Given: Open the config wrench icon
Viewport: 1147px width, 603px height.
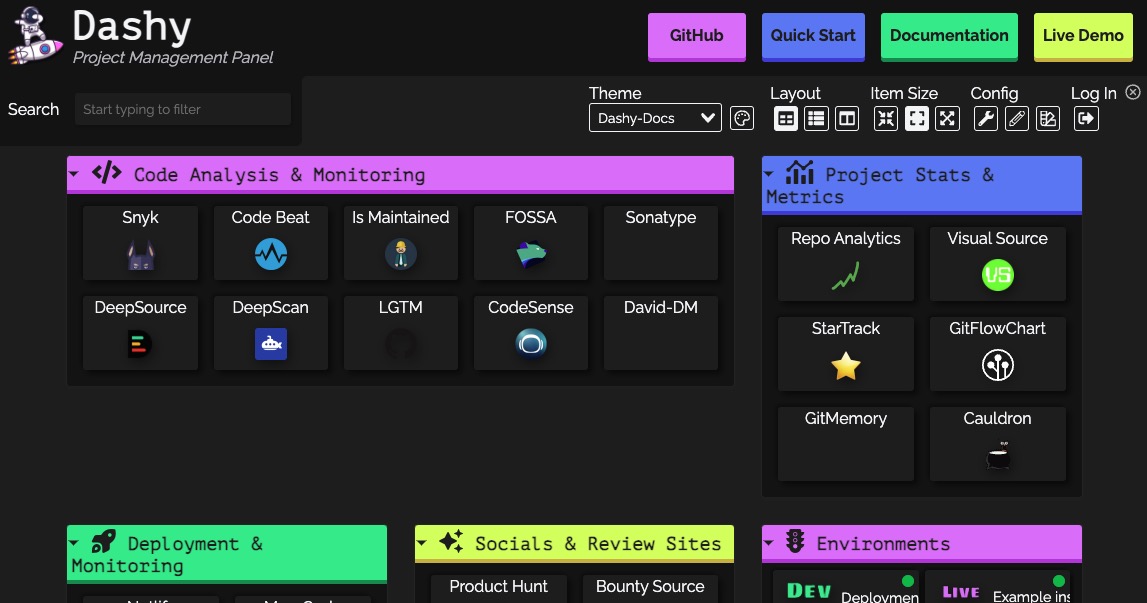Looking at the screenshot, I should coord(986,118).
